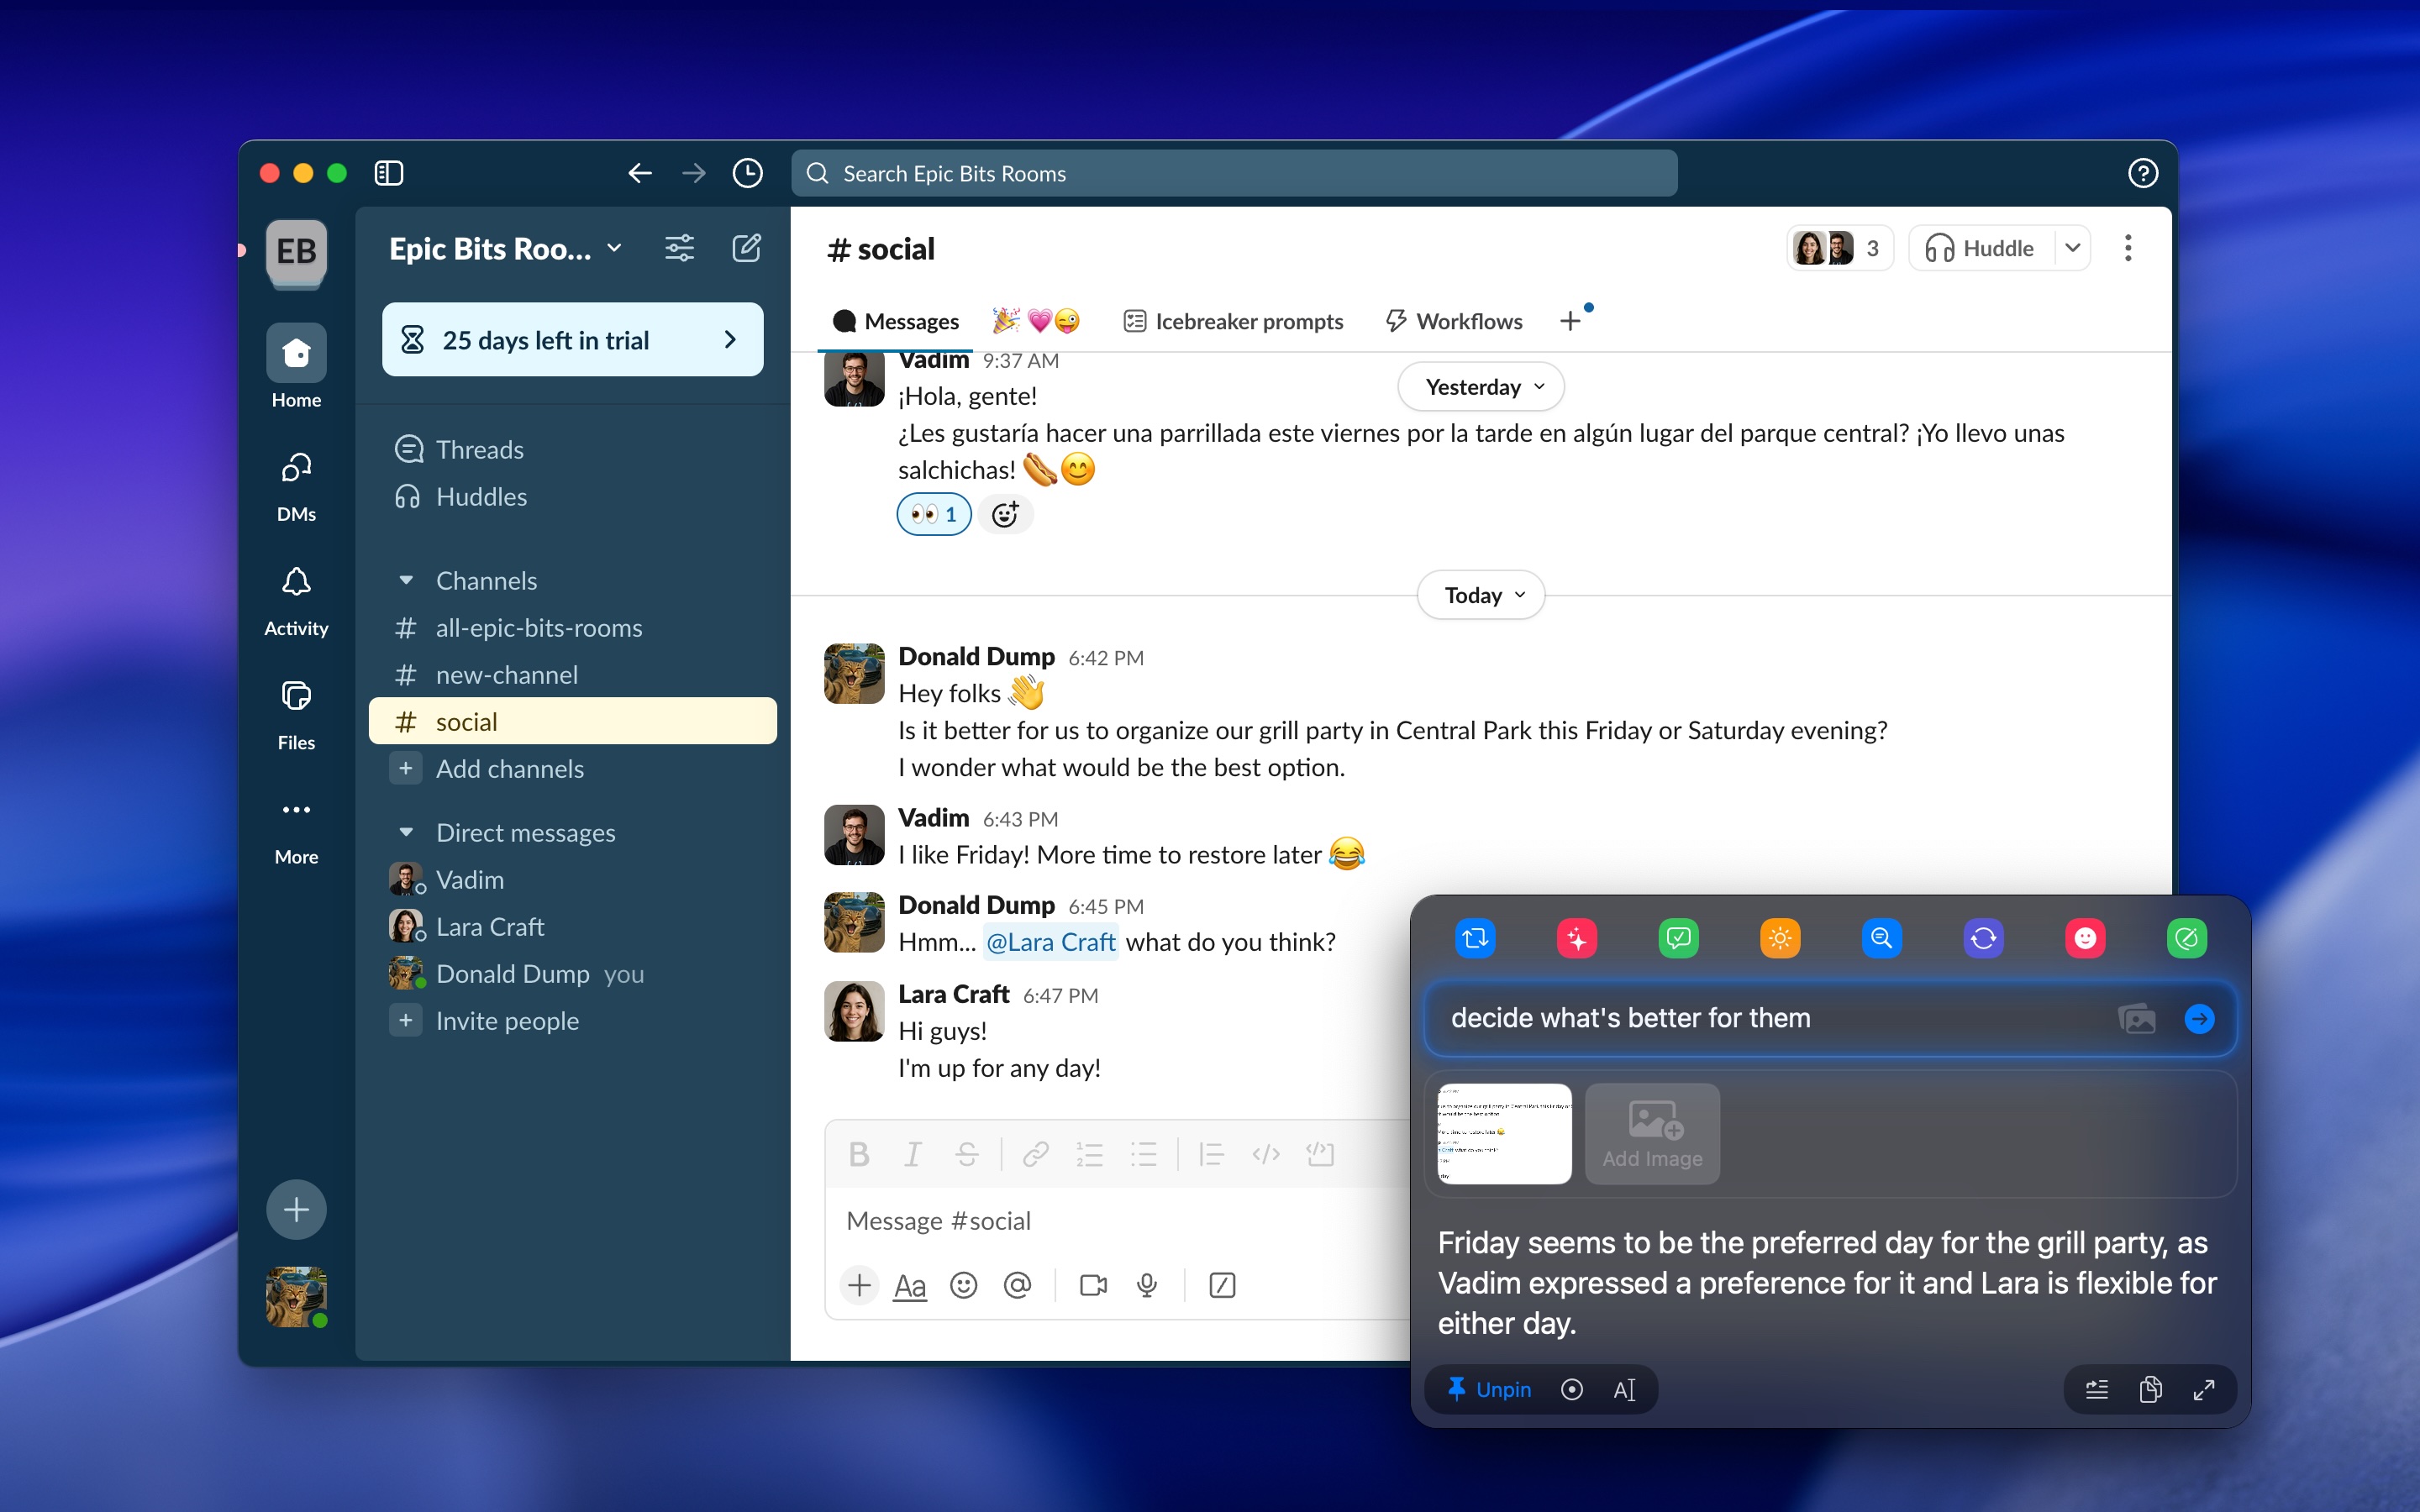Viewport: 2420px width, 1512px height.
Task: Click the blue rephrase icon in AI panel
Action: click(1475, 938)
